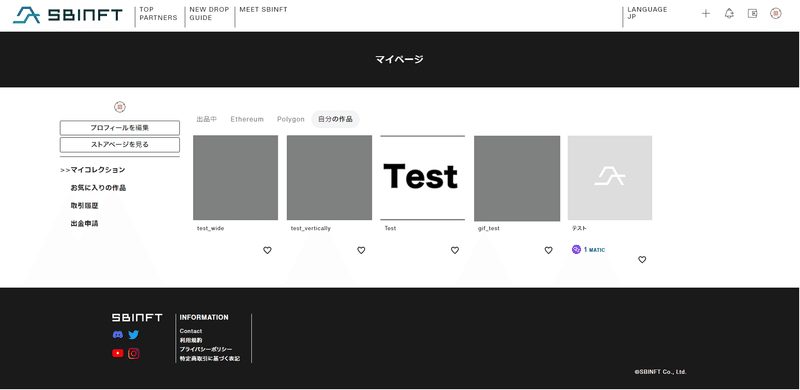
Task: Open the Contact footer link
Action: 191,331
